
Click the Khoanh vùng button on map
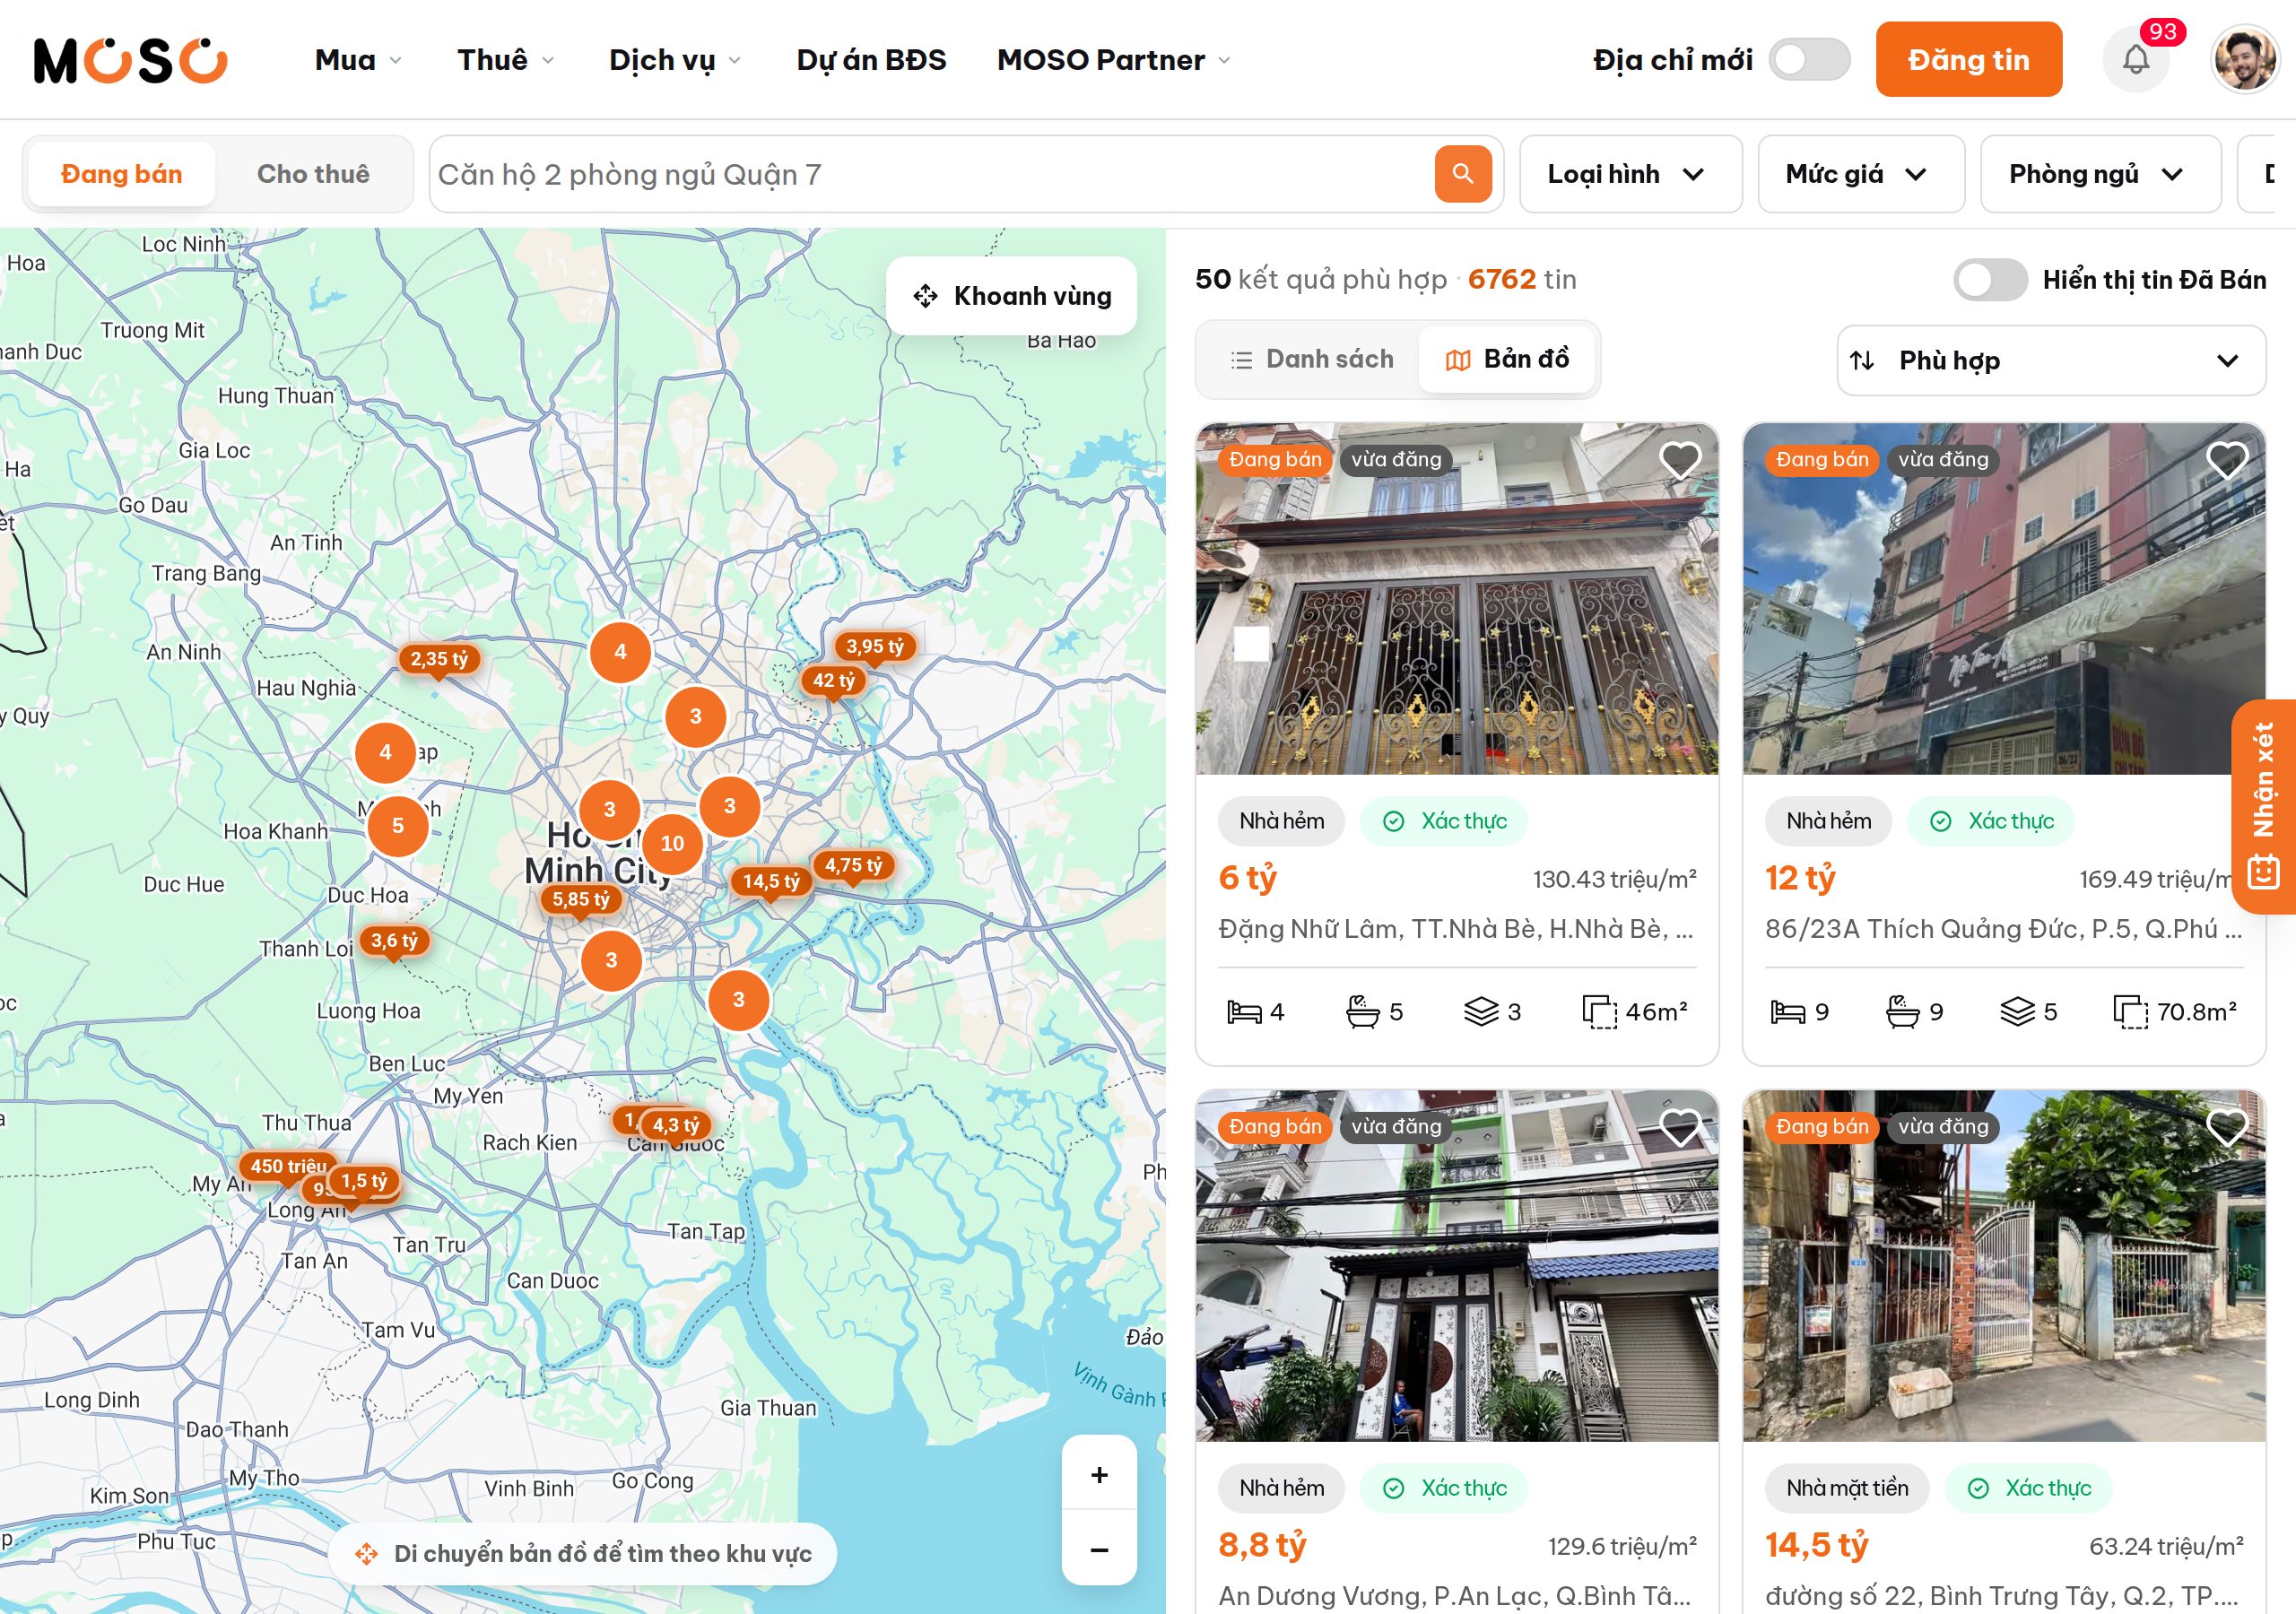coord(1011,296)
